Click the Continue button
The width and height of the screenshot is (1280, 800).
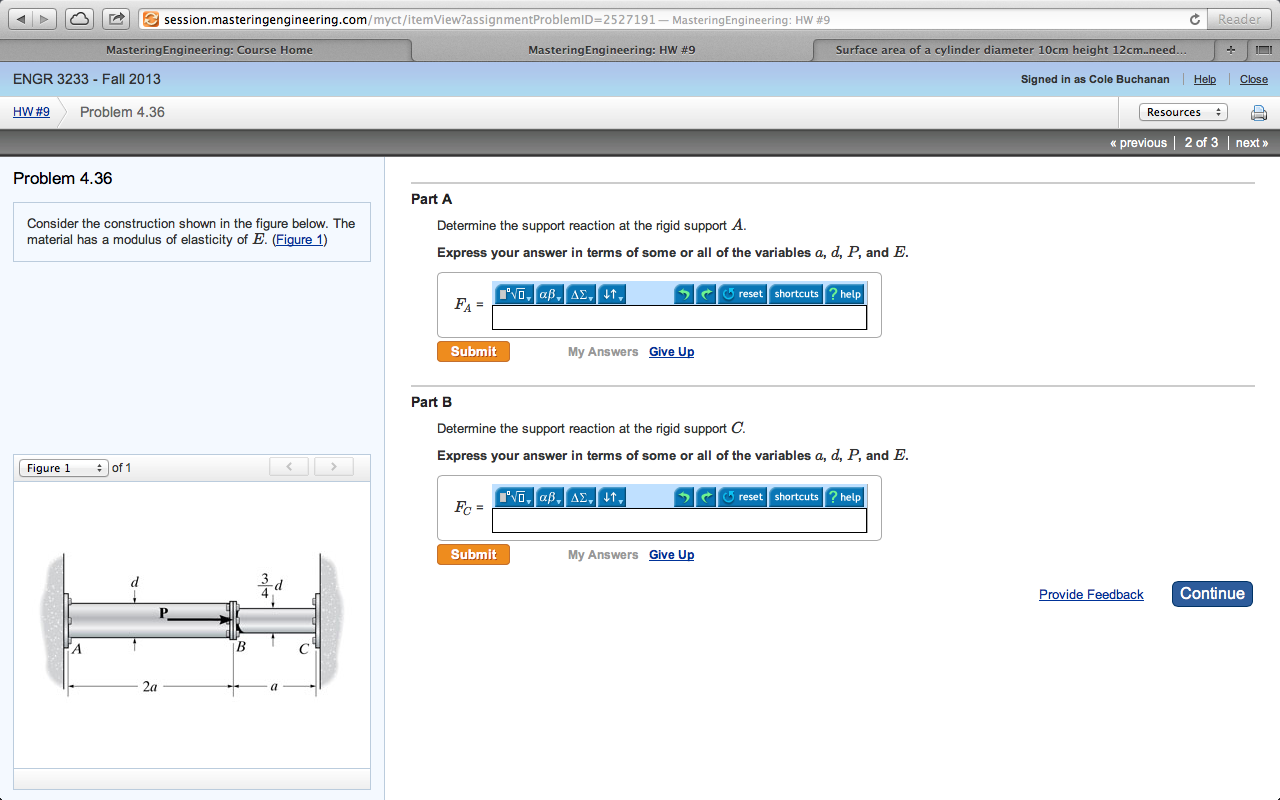[1212, 594]
